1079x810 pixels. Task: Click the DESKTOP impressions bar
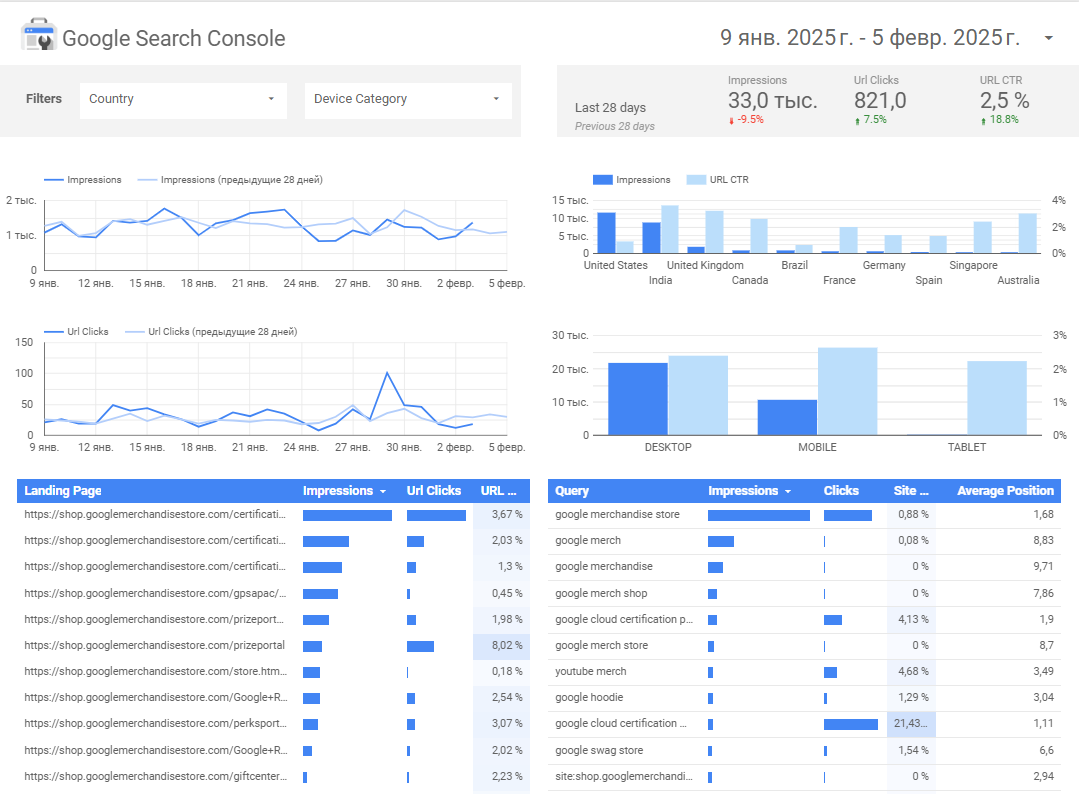pos(637,398)
